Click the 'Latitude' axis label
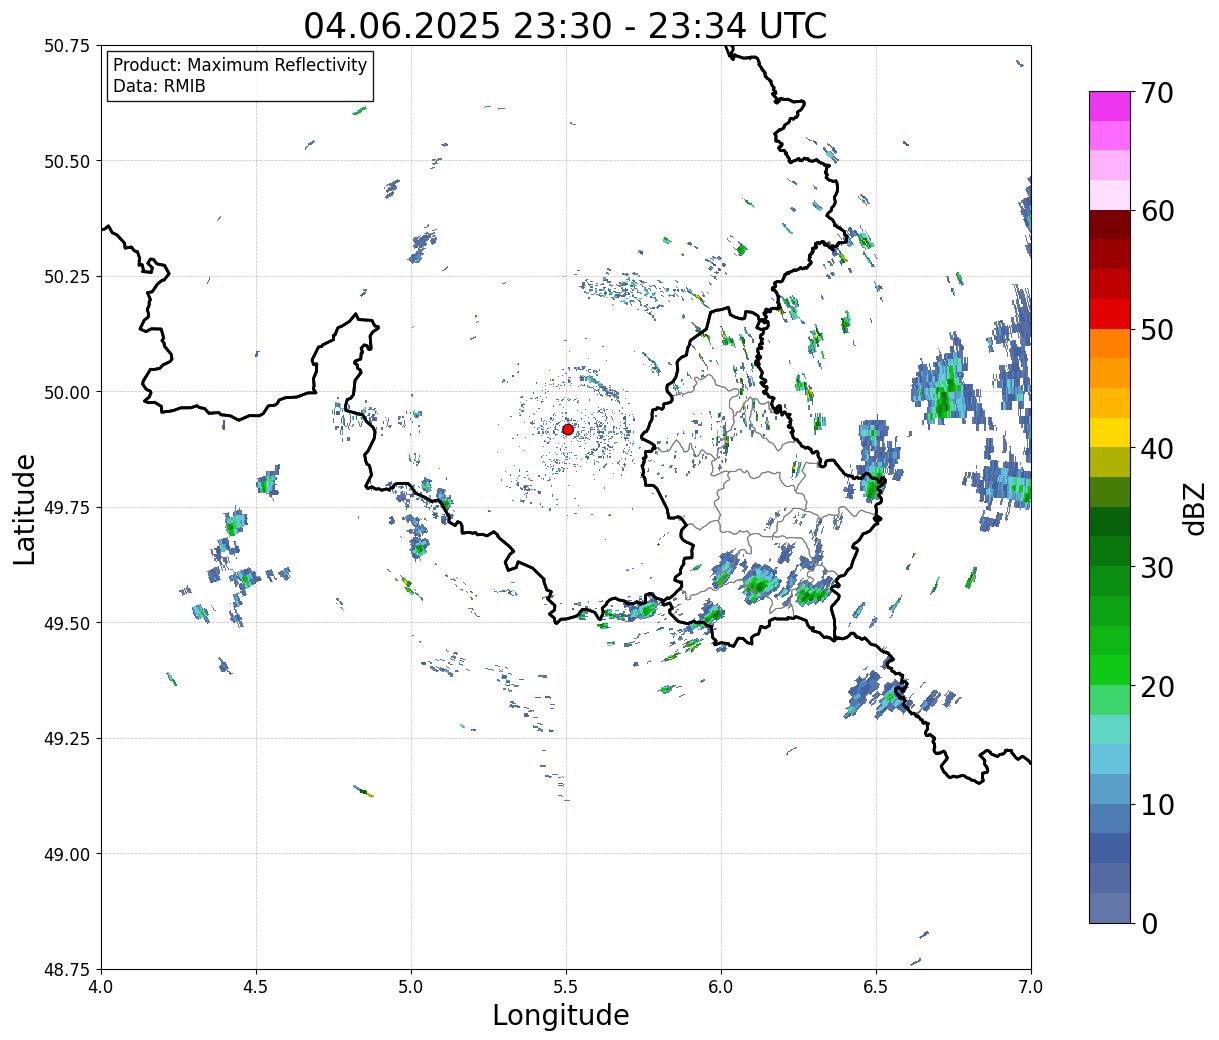 tap(25, 508)
